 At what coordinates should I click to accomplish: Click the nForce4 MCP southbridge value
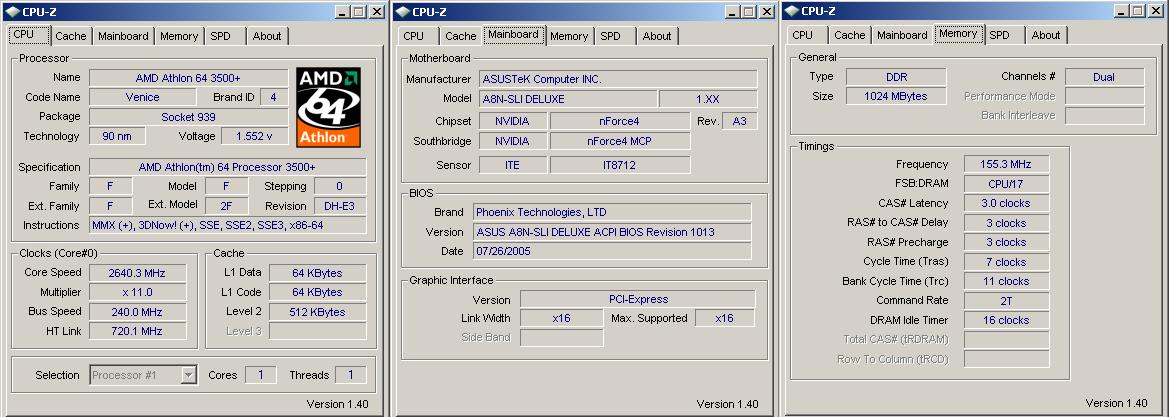pos(620,141)
